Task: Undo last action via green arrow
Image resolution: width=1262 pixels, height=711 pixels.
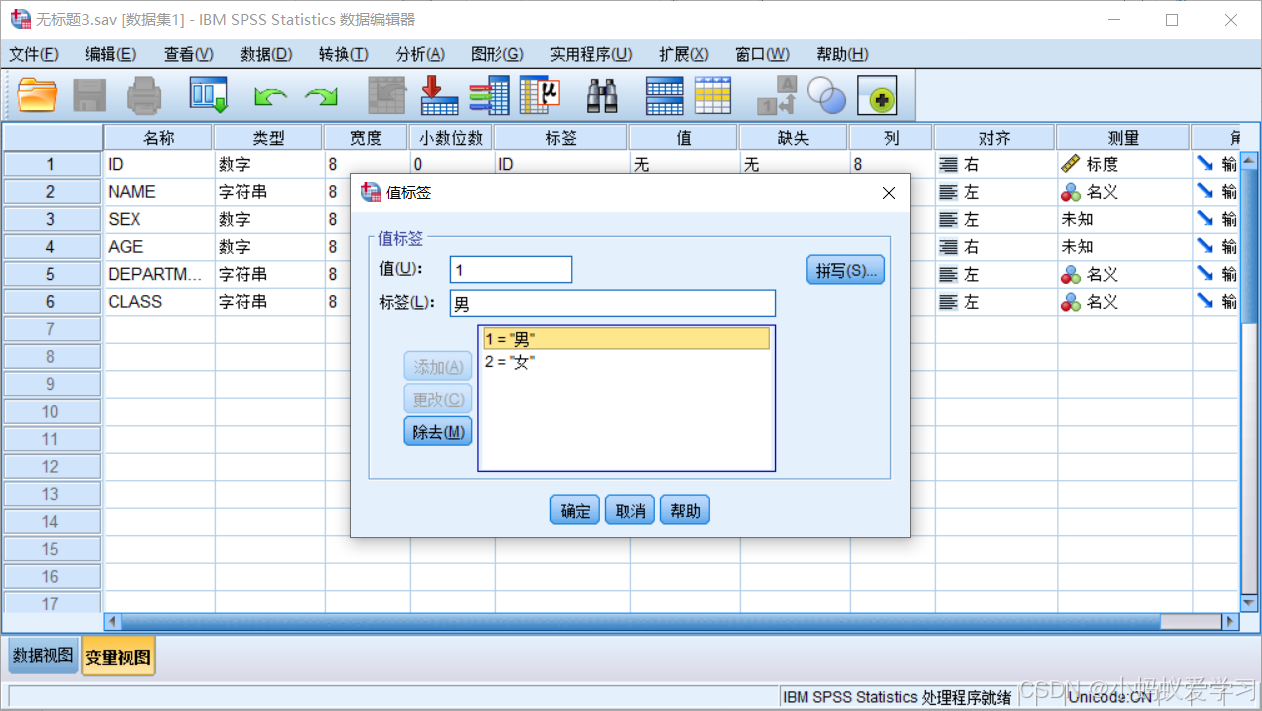Action: (x=270, y=97)
